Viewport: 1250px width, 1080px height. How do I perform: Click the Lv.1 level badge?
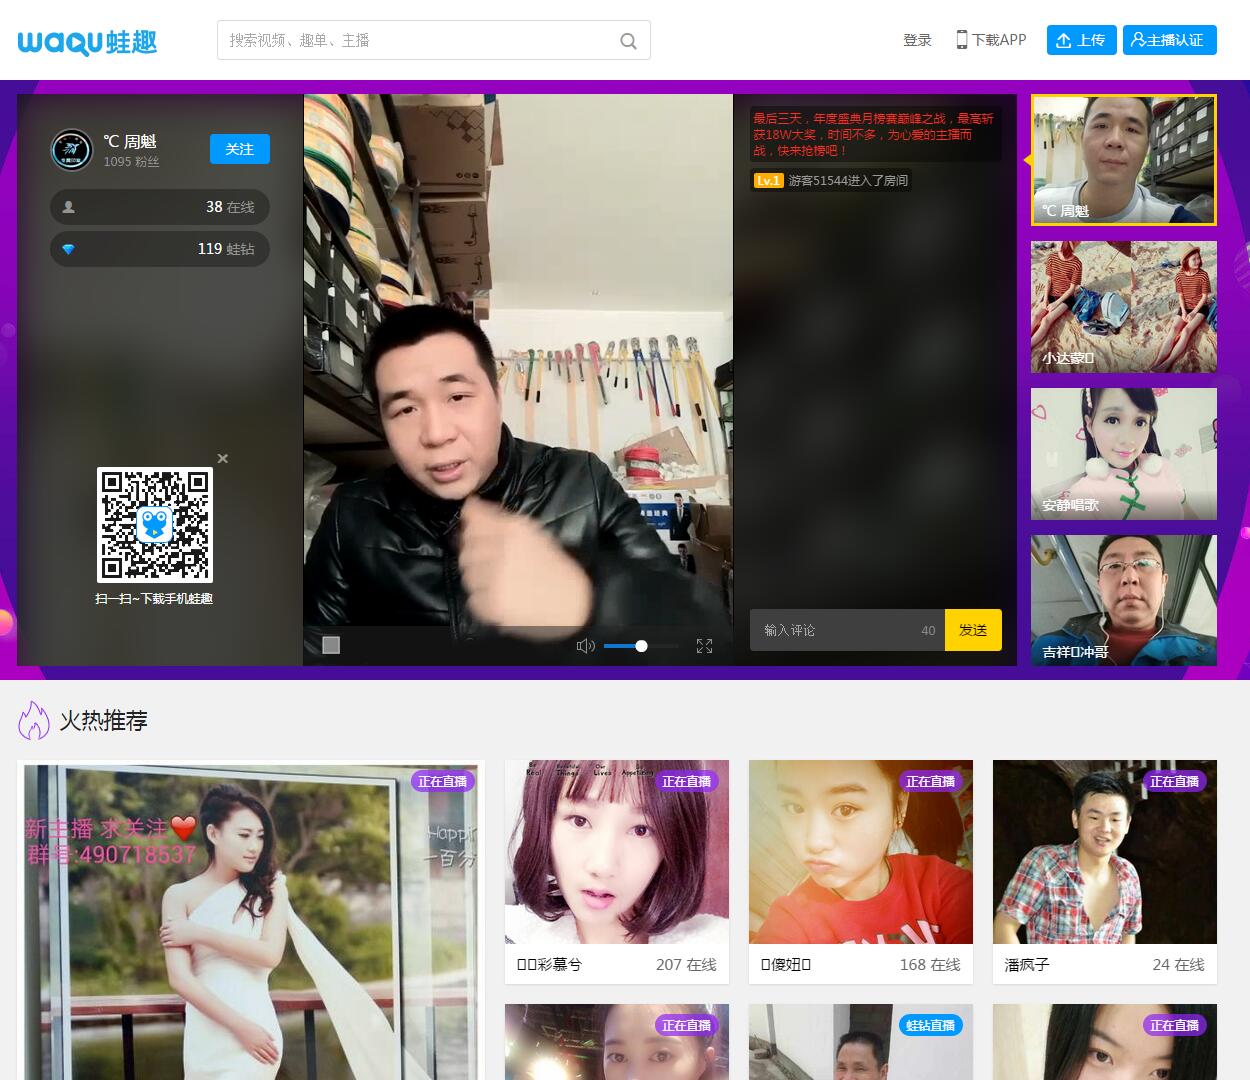768,180
